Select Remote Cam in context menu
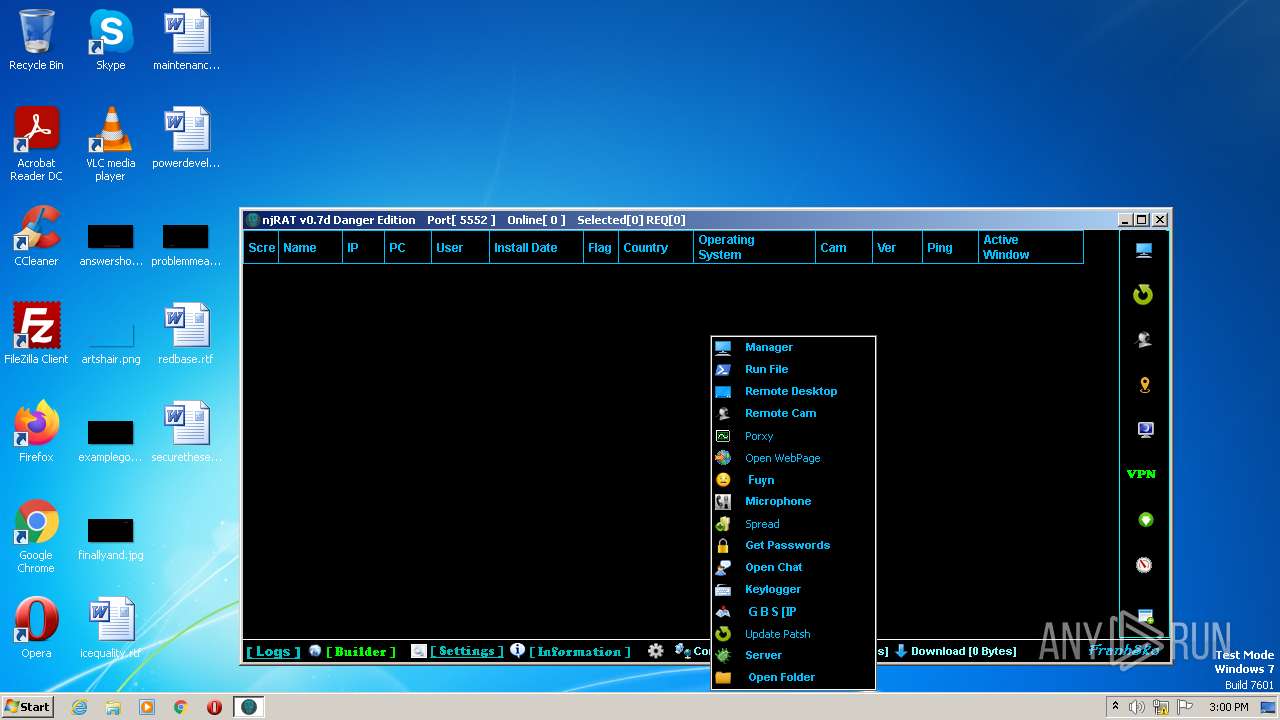The image size is (1280, 720). point(793,413)
